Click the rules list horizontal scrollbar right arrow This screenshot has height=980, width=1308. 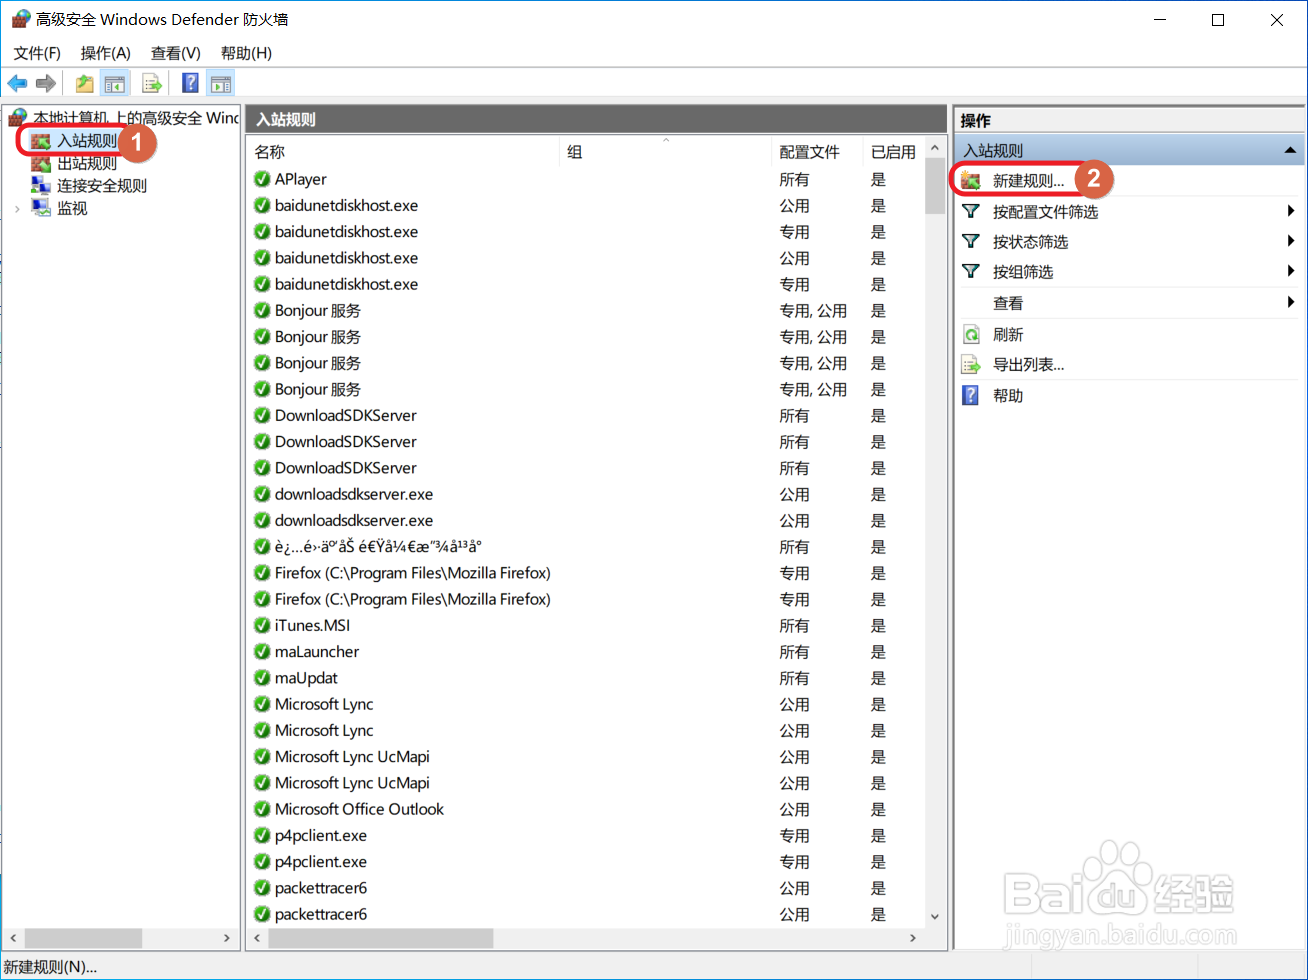(x=913, y=938)
